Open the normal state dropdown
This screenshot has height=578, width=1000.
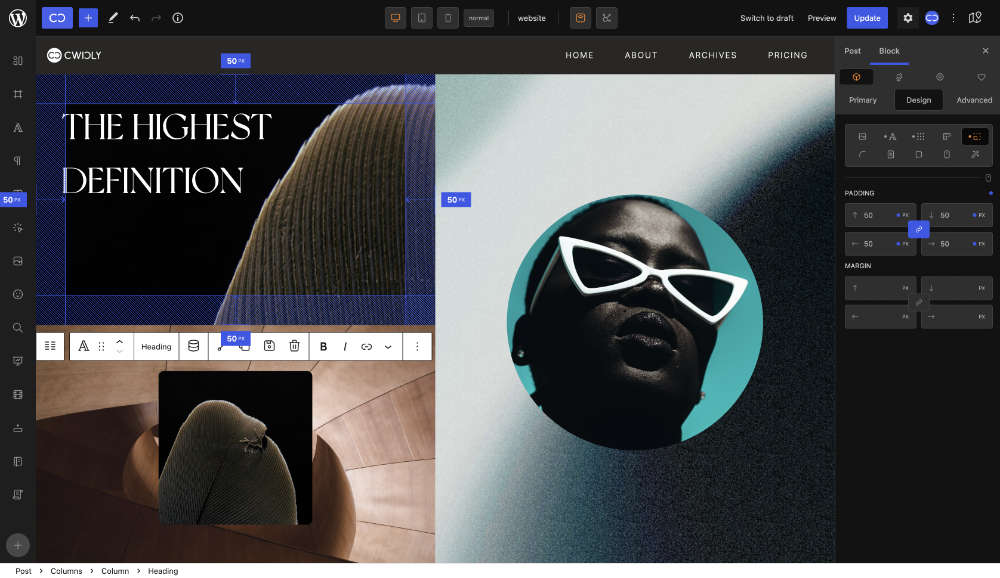point(479,18)
